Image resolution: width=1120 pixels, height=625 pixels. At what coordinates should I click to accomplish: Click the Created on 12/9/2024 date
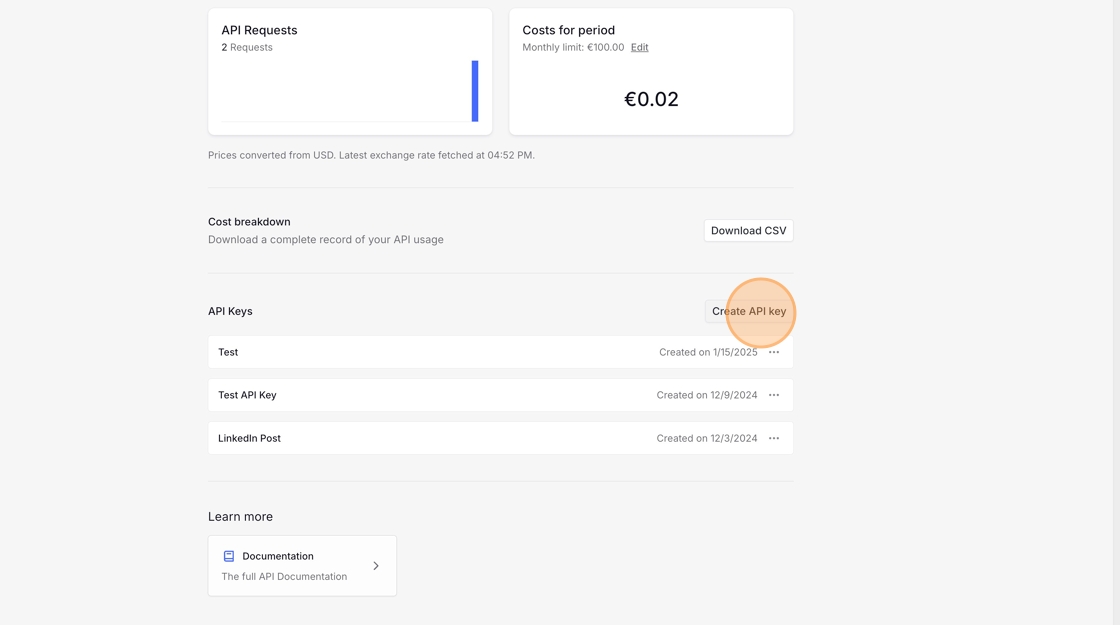point(706,395)
